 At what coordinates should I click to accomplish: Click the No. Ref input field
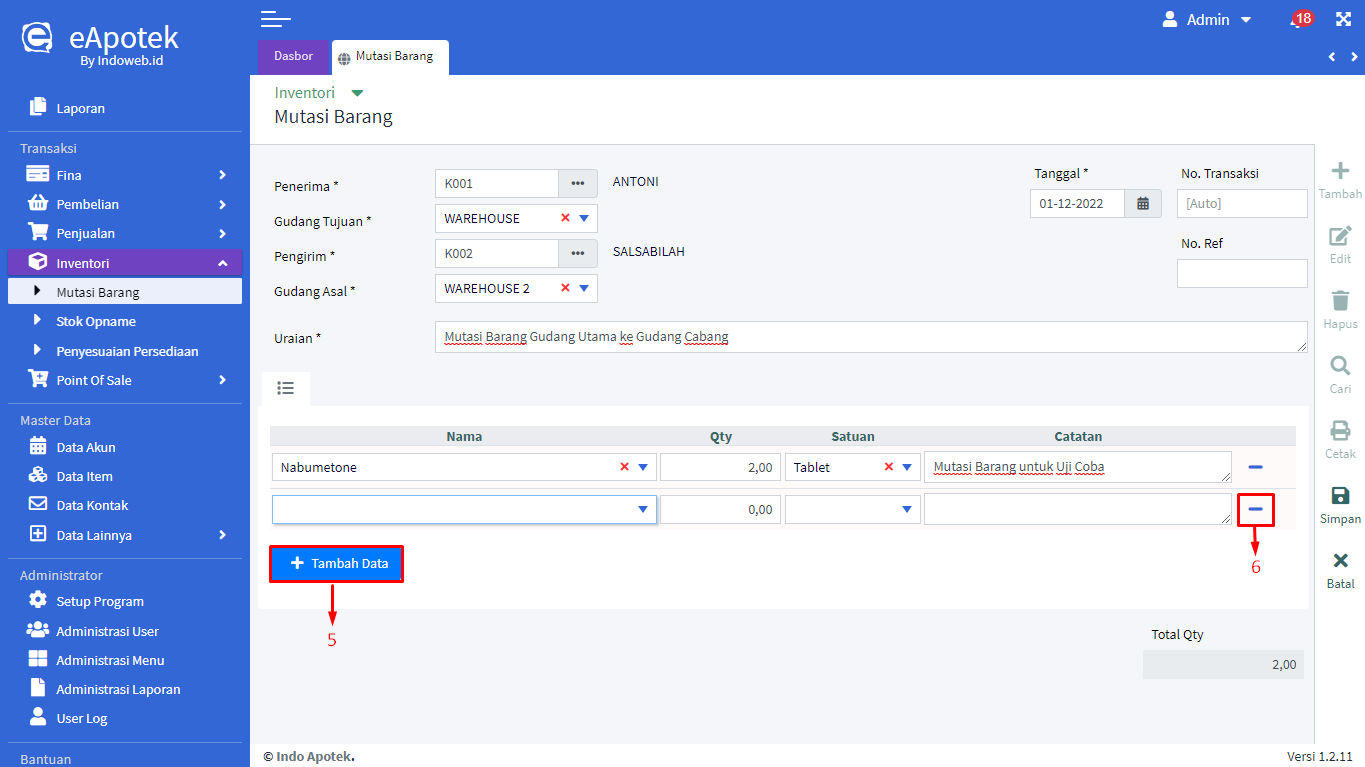1241,274
